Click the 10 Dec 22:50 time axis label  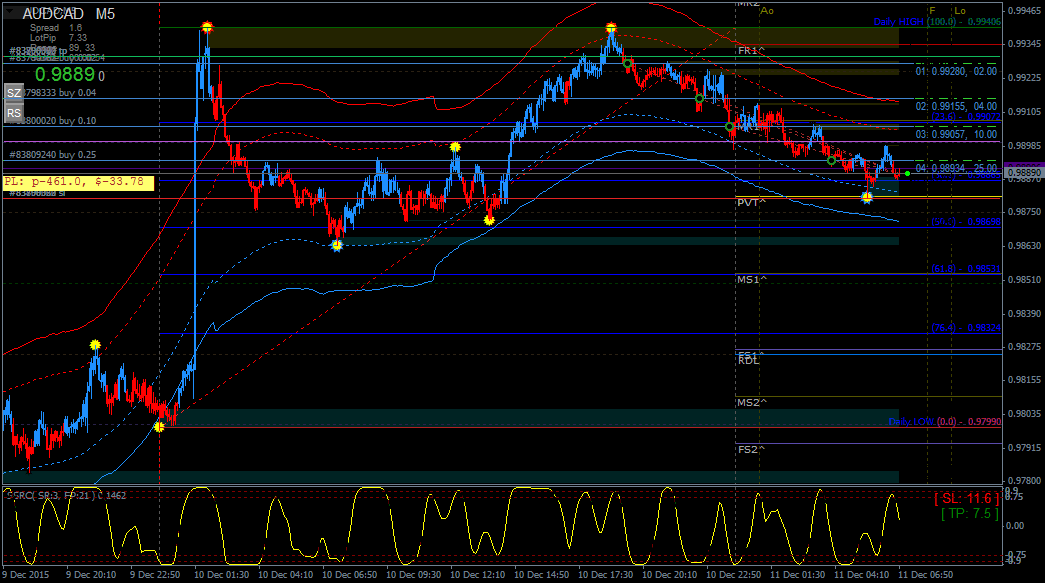click(x=733, y=574)
